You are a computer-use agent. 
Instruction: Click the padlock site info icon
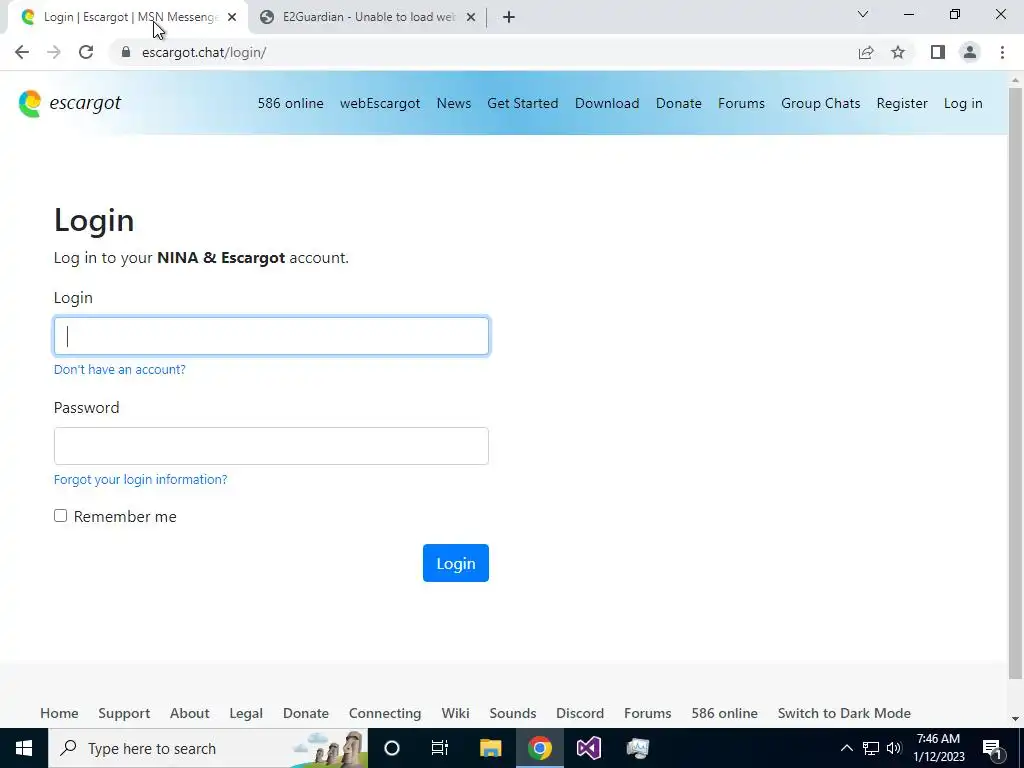pos(126,52)
